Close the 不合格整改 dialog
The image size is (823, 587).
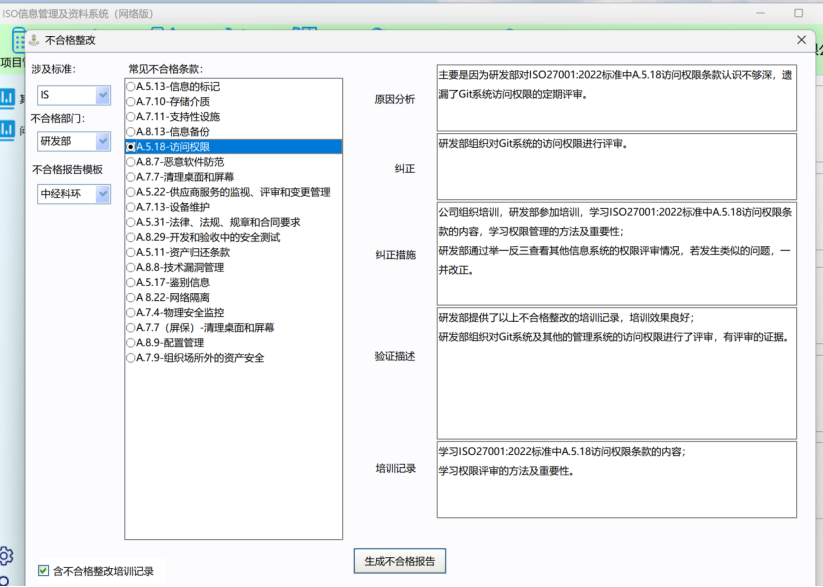[x=801, y=40]
